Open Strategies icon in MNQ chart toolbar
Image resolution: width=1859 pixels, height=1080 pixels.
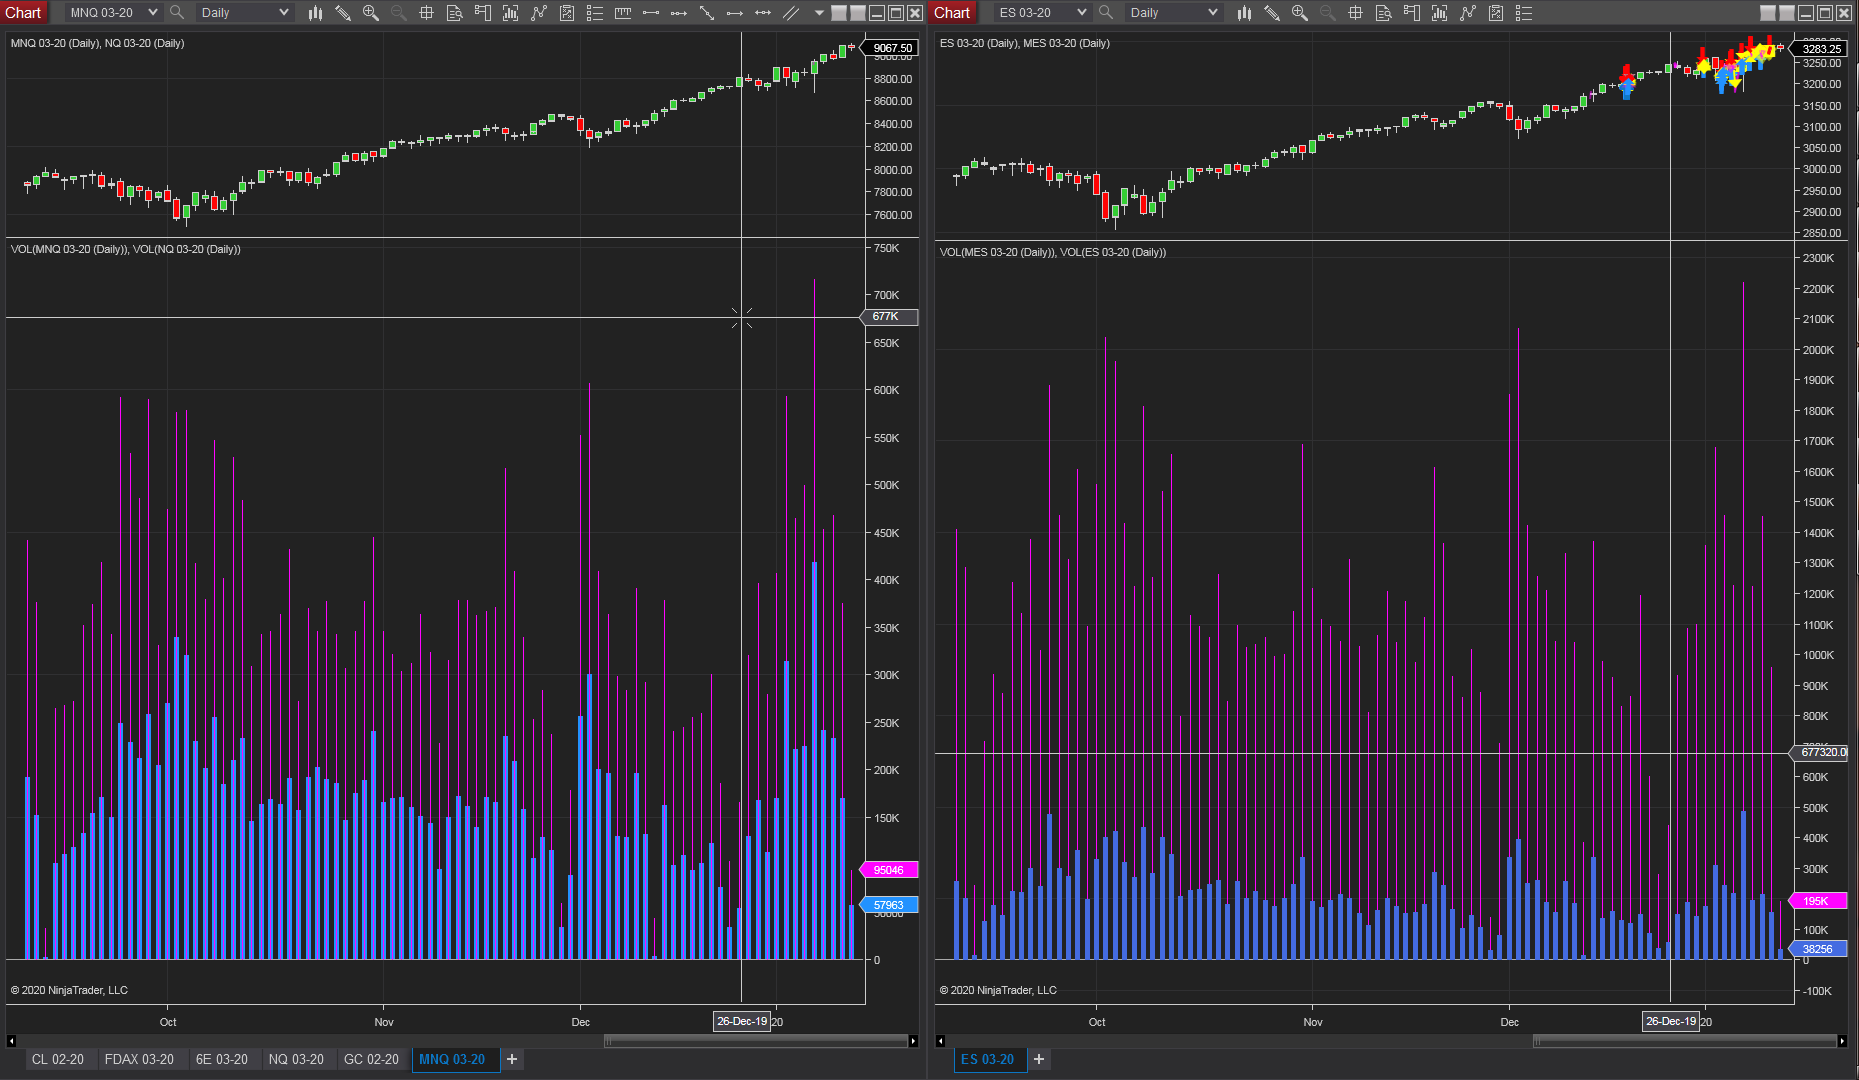pyautogui.click(x=539, y=13)
